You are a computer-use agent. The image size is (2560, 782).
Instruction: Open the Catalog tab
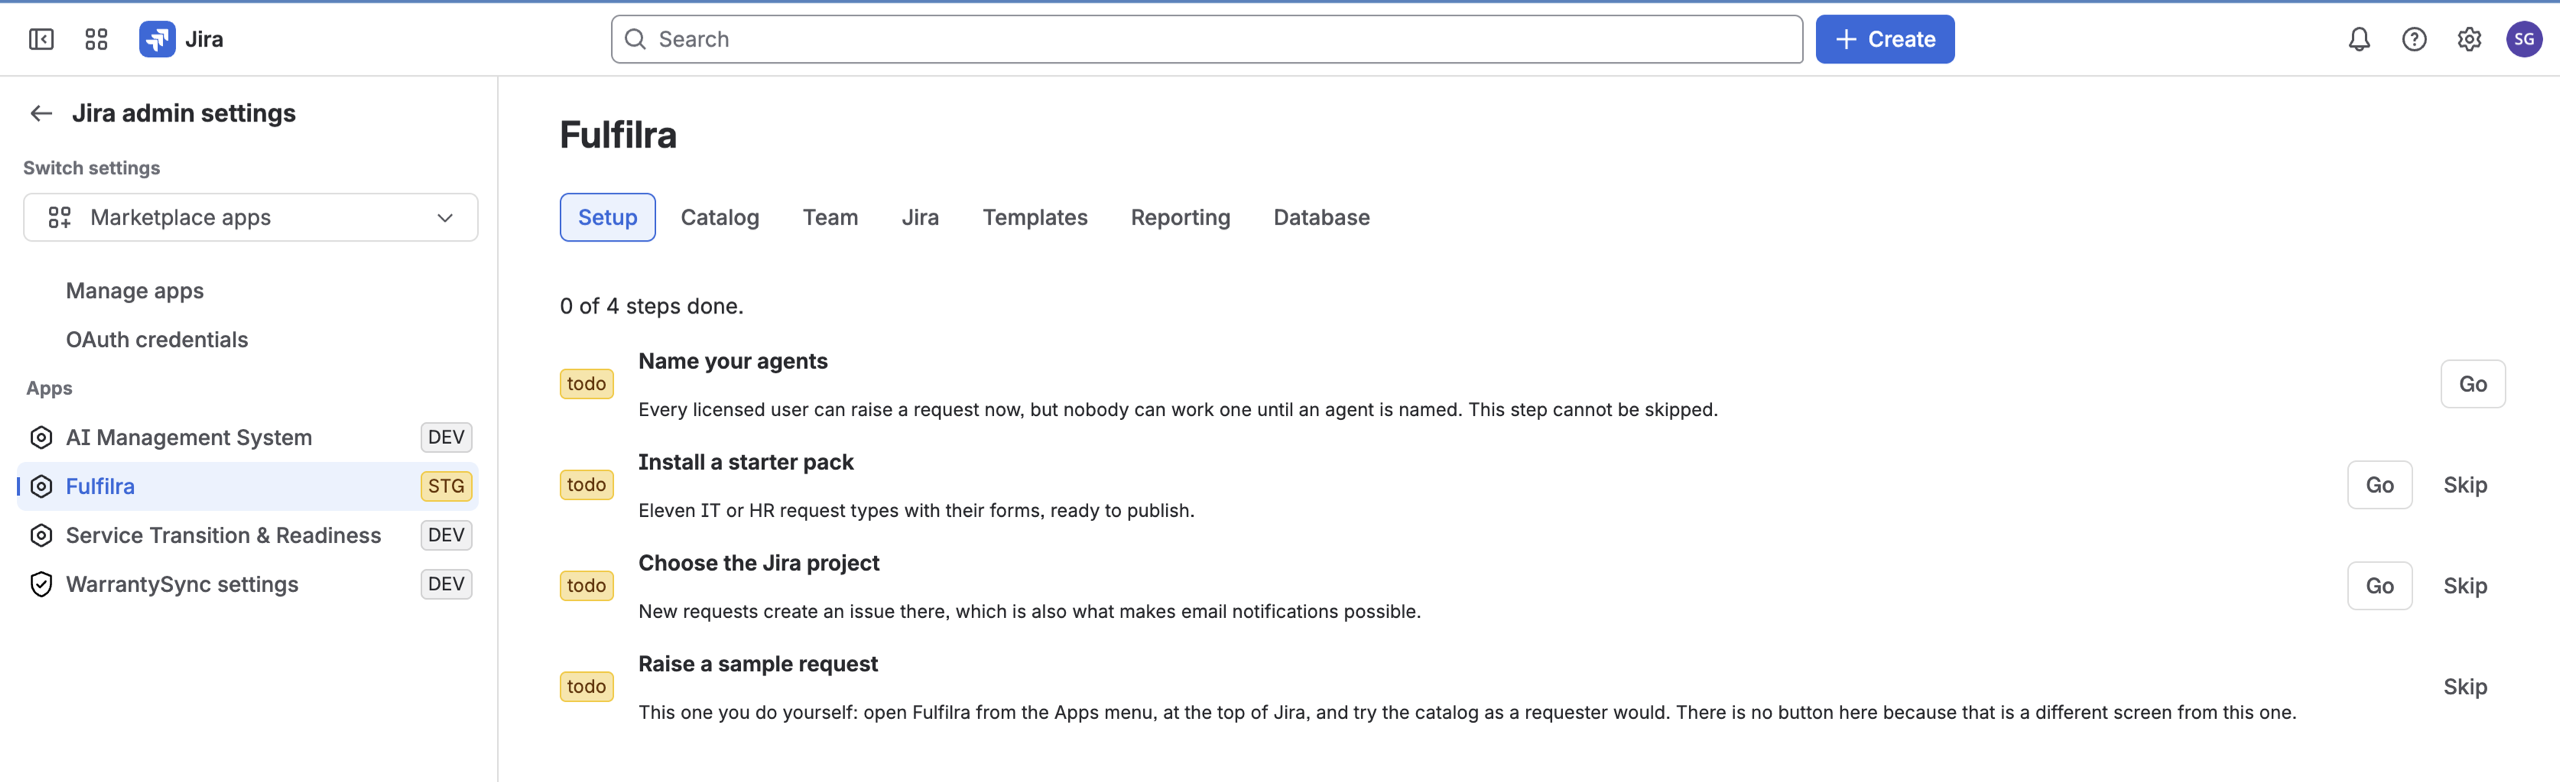coord(720,217)
